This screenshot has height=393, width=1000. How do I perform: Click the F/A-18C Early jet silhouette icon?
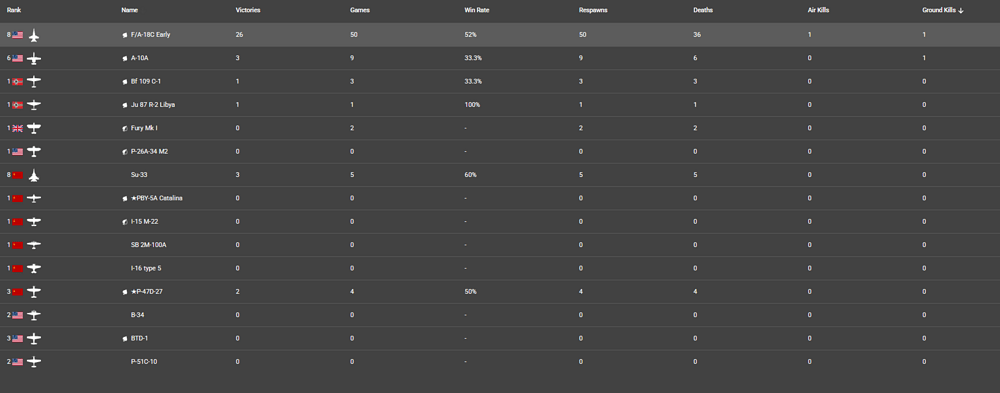click(x=34, y=35)
